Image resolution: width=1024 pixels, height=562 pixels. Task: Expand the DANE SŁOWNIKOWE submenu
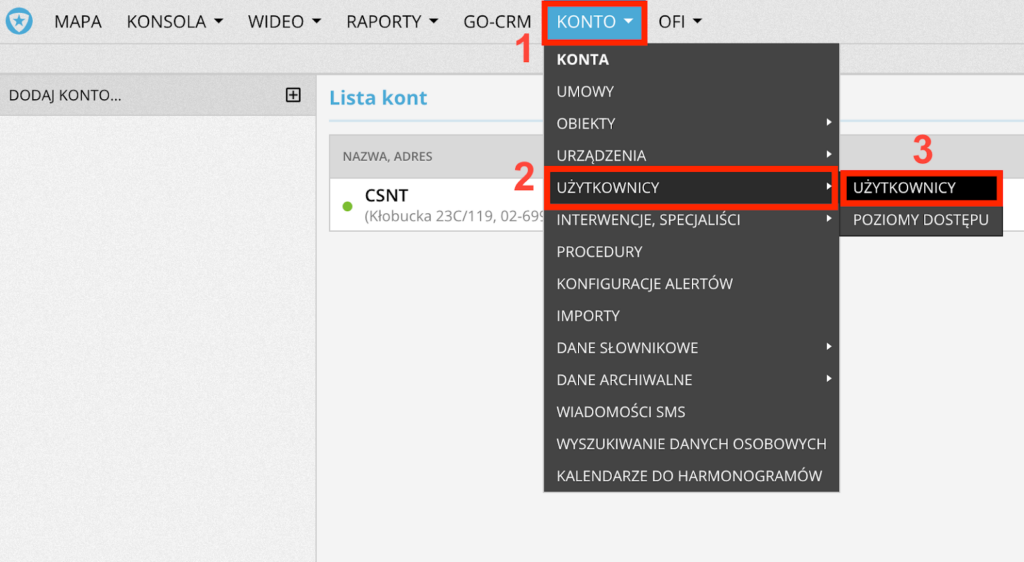tap(690, 348)
